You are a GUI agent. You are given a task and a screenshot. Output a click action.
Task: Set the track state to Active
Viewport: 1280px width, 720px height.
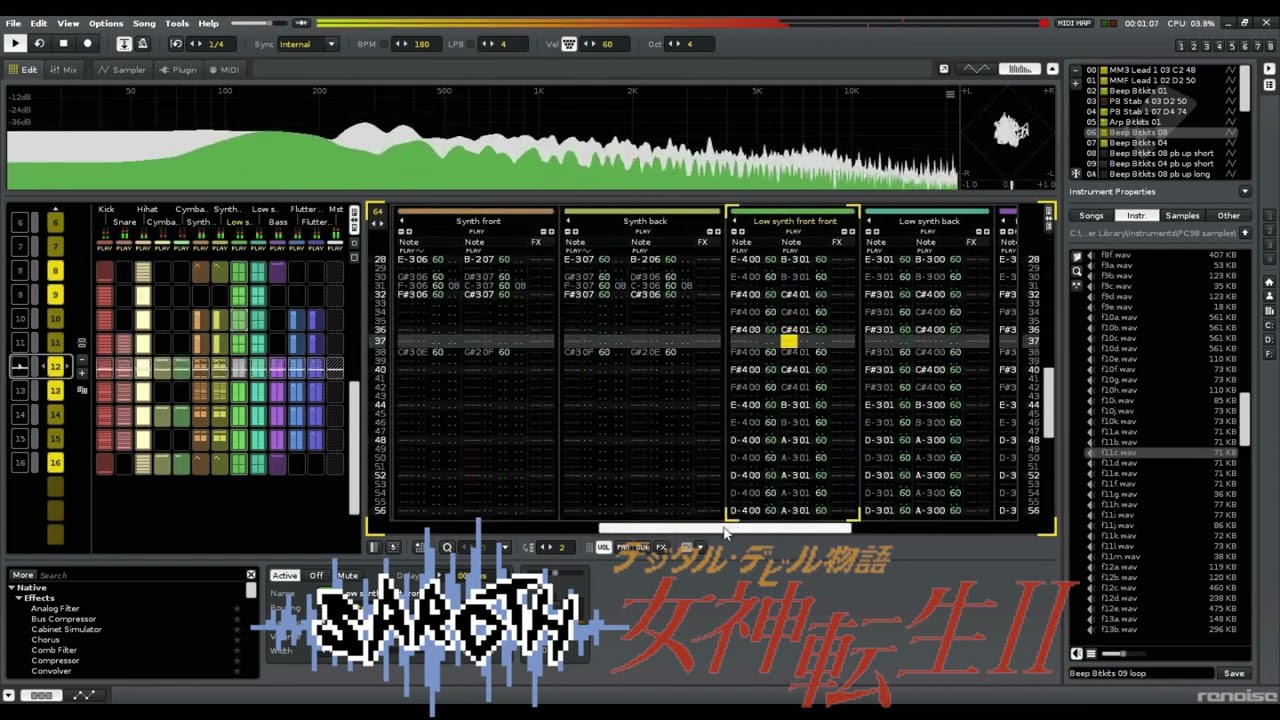(285, 575)
